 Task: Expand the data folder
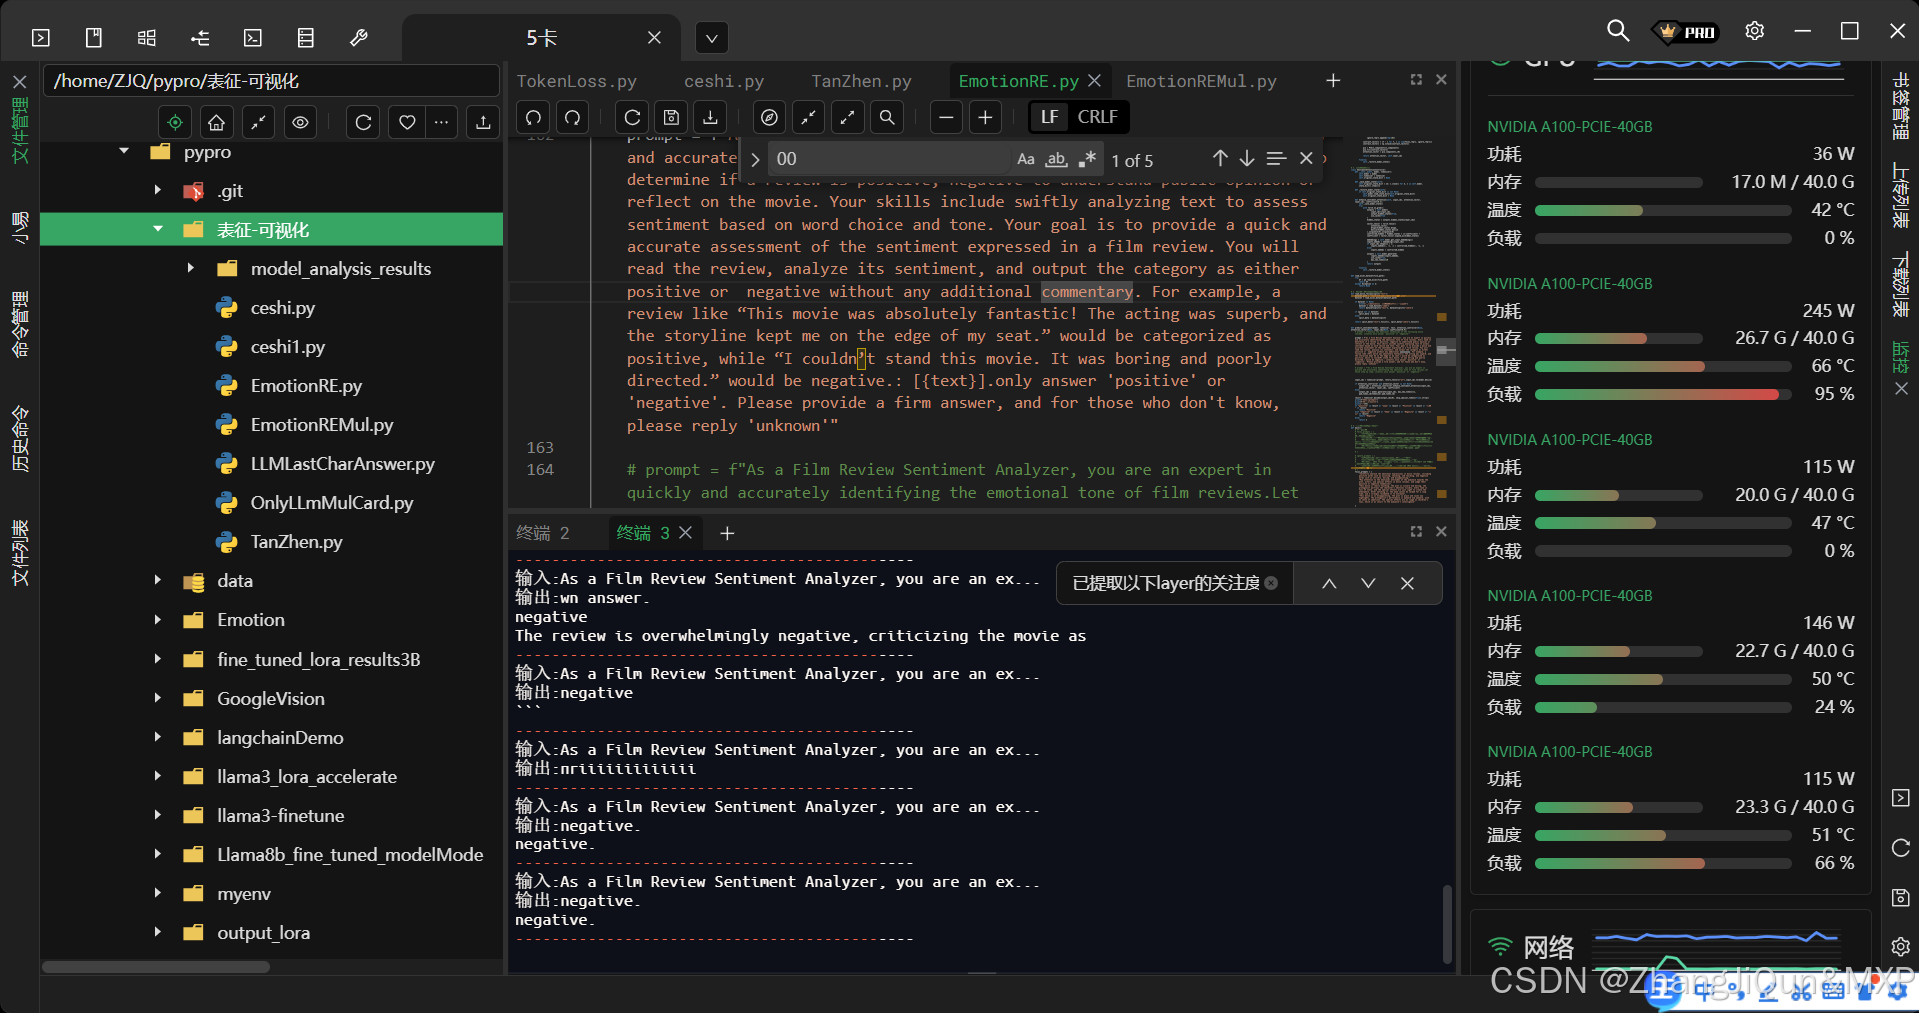[158, 580]
